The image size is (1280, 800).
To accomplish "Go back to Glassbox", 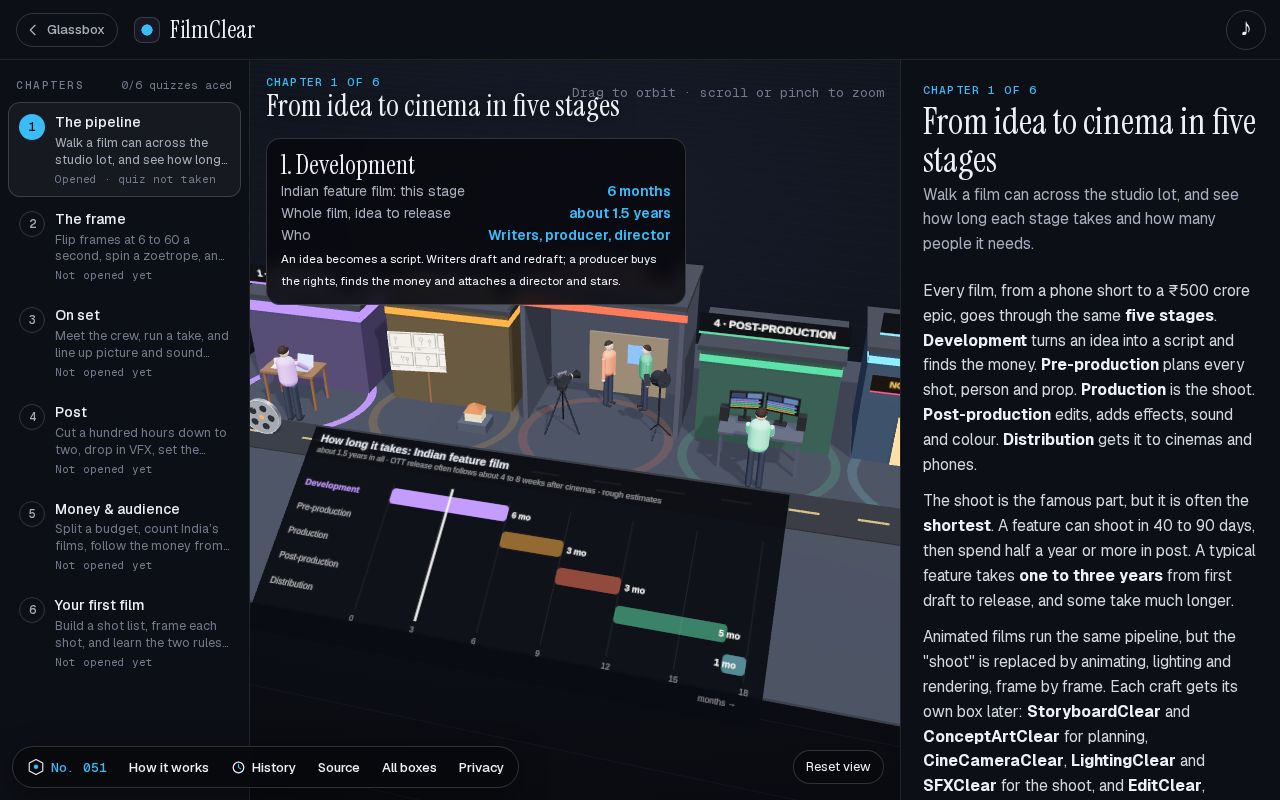I will (67, 30).
